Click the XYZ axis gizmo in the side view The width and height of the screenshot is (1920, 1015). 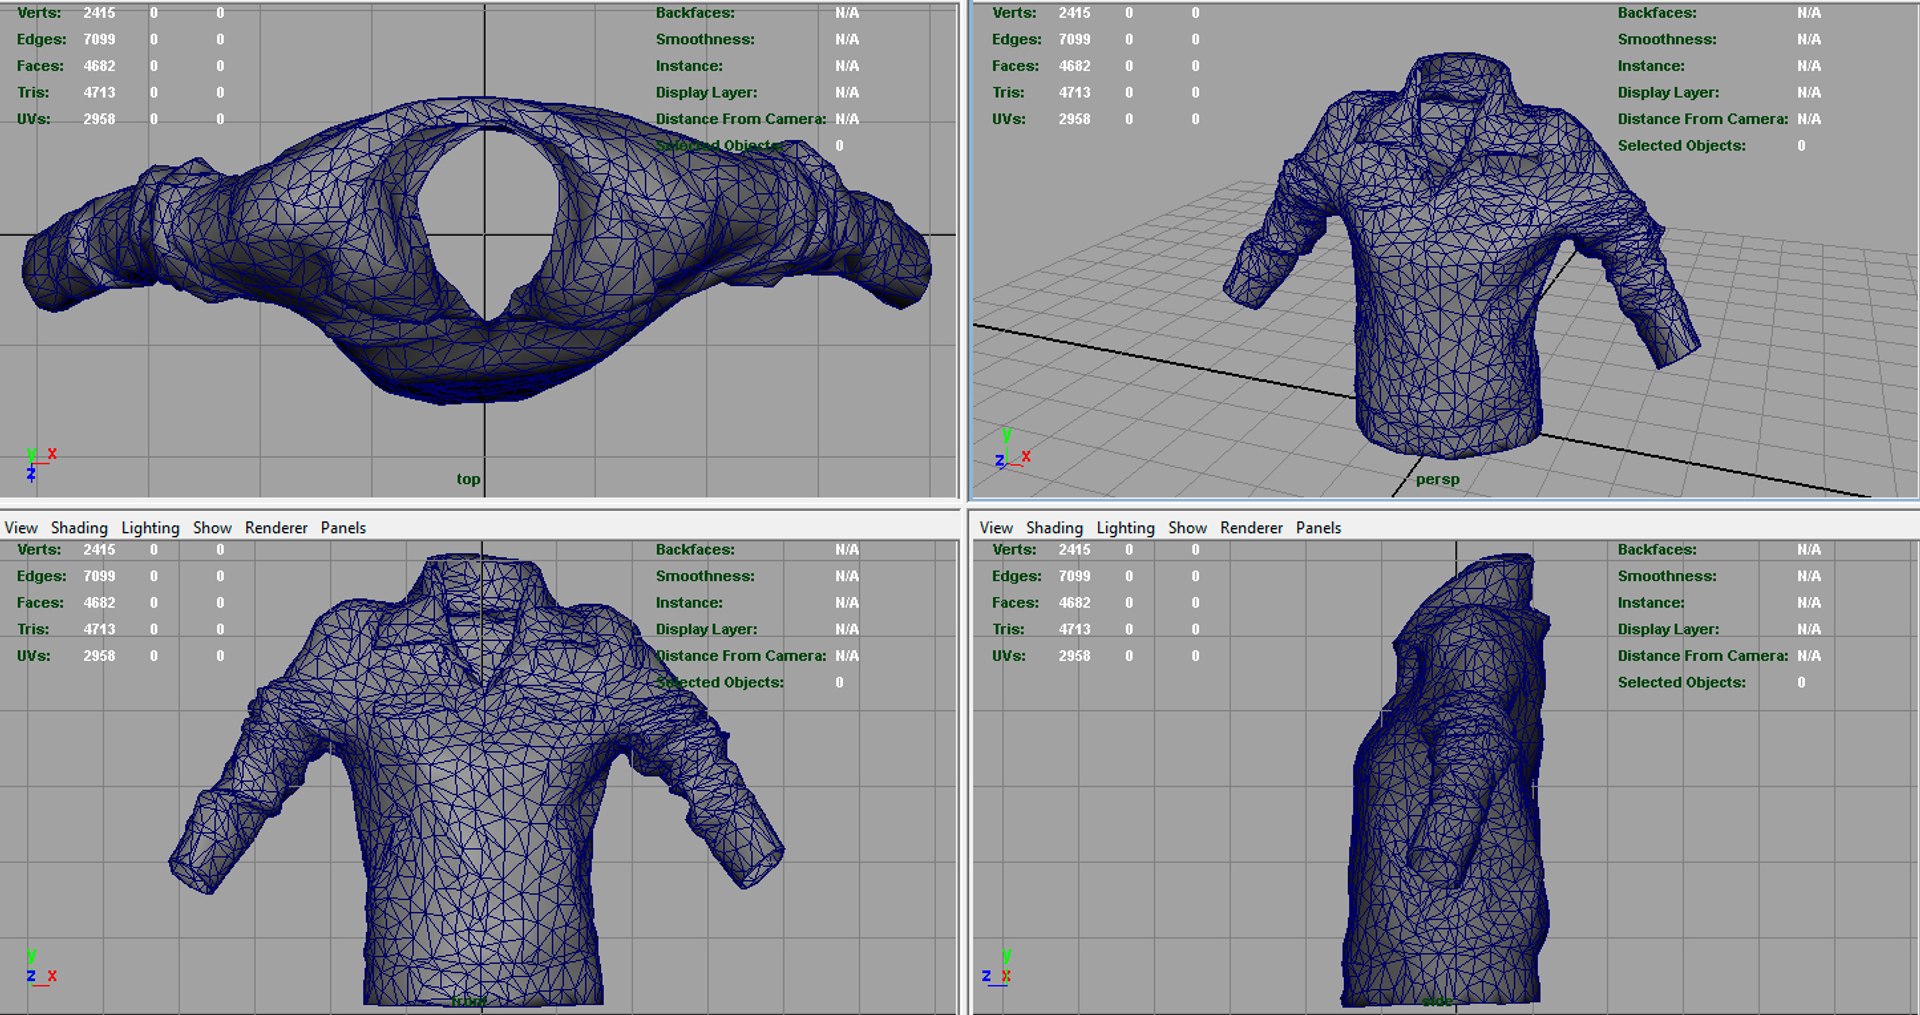[x=999, y=968]
